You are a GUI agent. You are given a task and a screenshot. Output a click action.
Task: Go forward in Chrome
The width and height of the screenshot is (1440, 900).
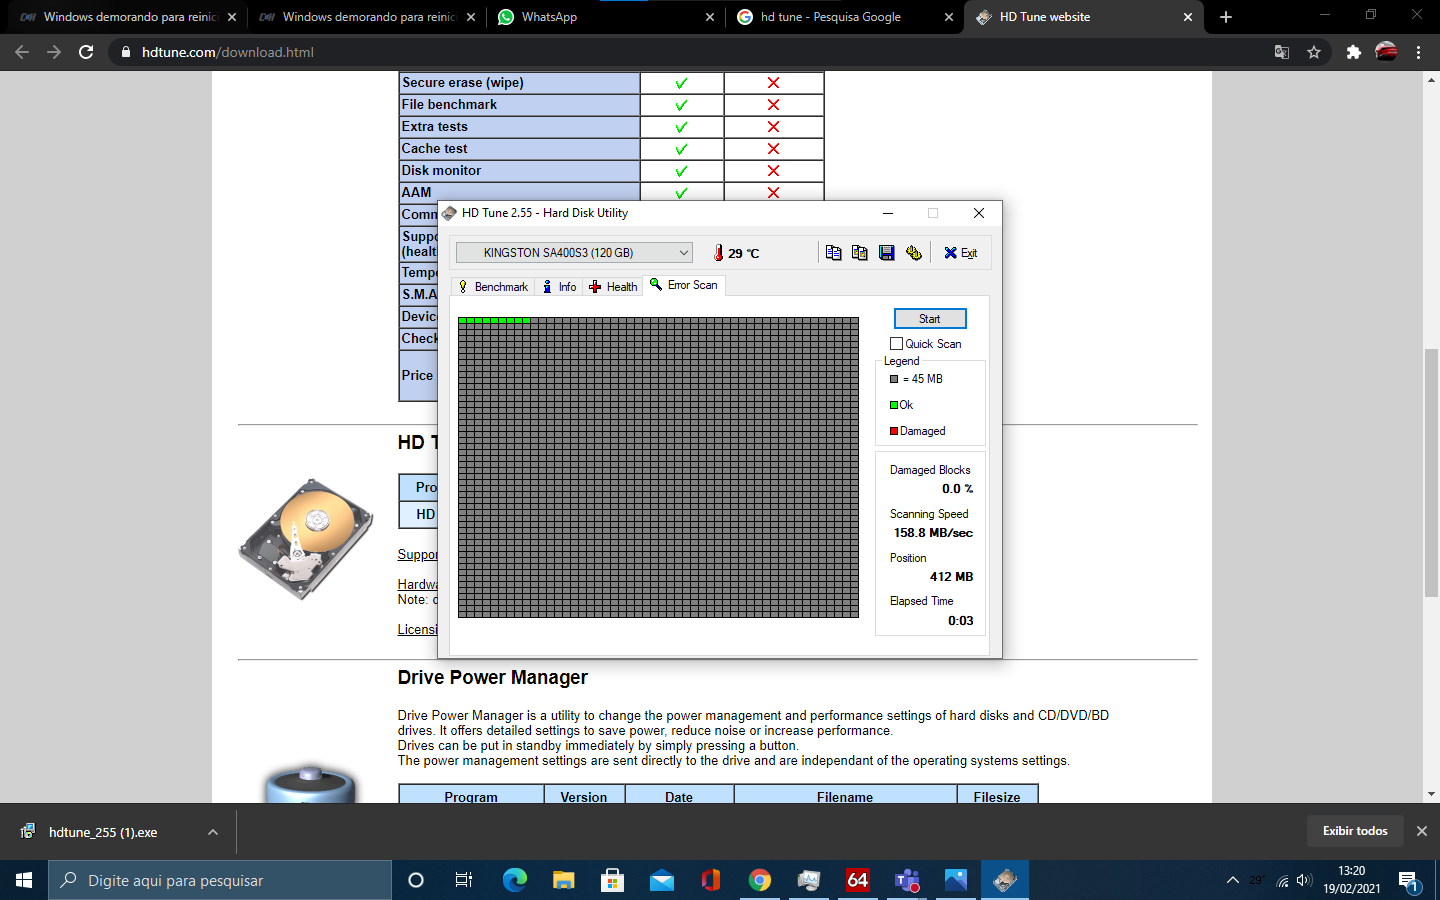54,52
